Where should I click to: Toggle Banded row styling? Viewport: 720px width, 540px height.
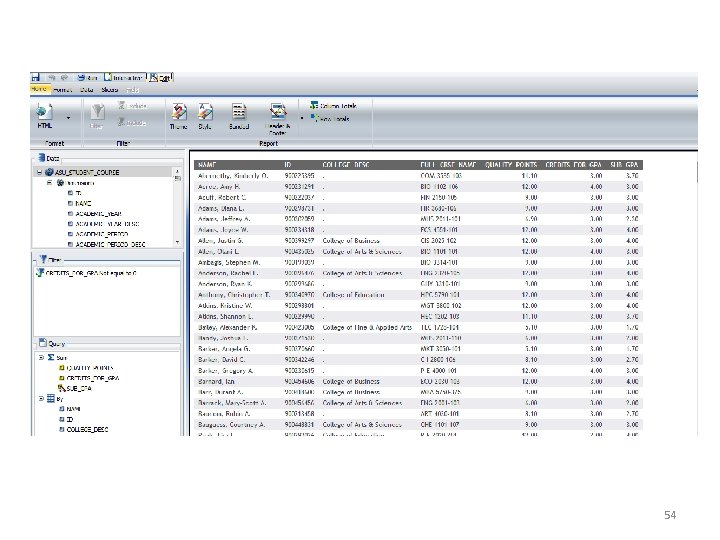point(239,116)
